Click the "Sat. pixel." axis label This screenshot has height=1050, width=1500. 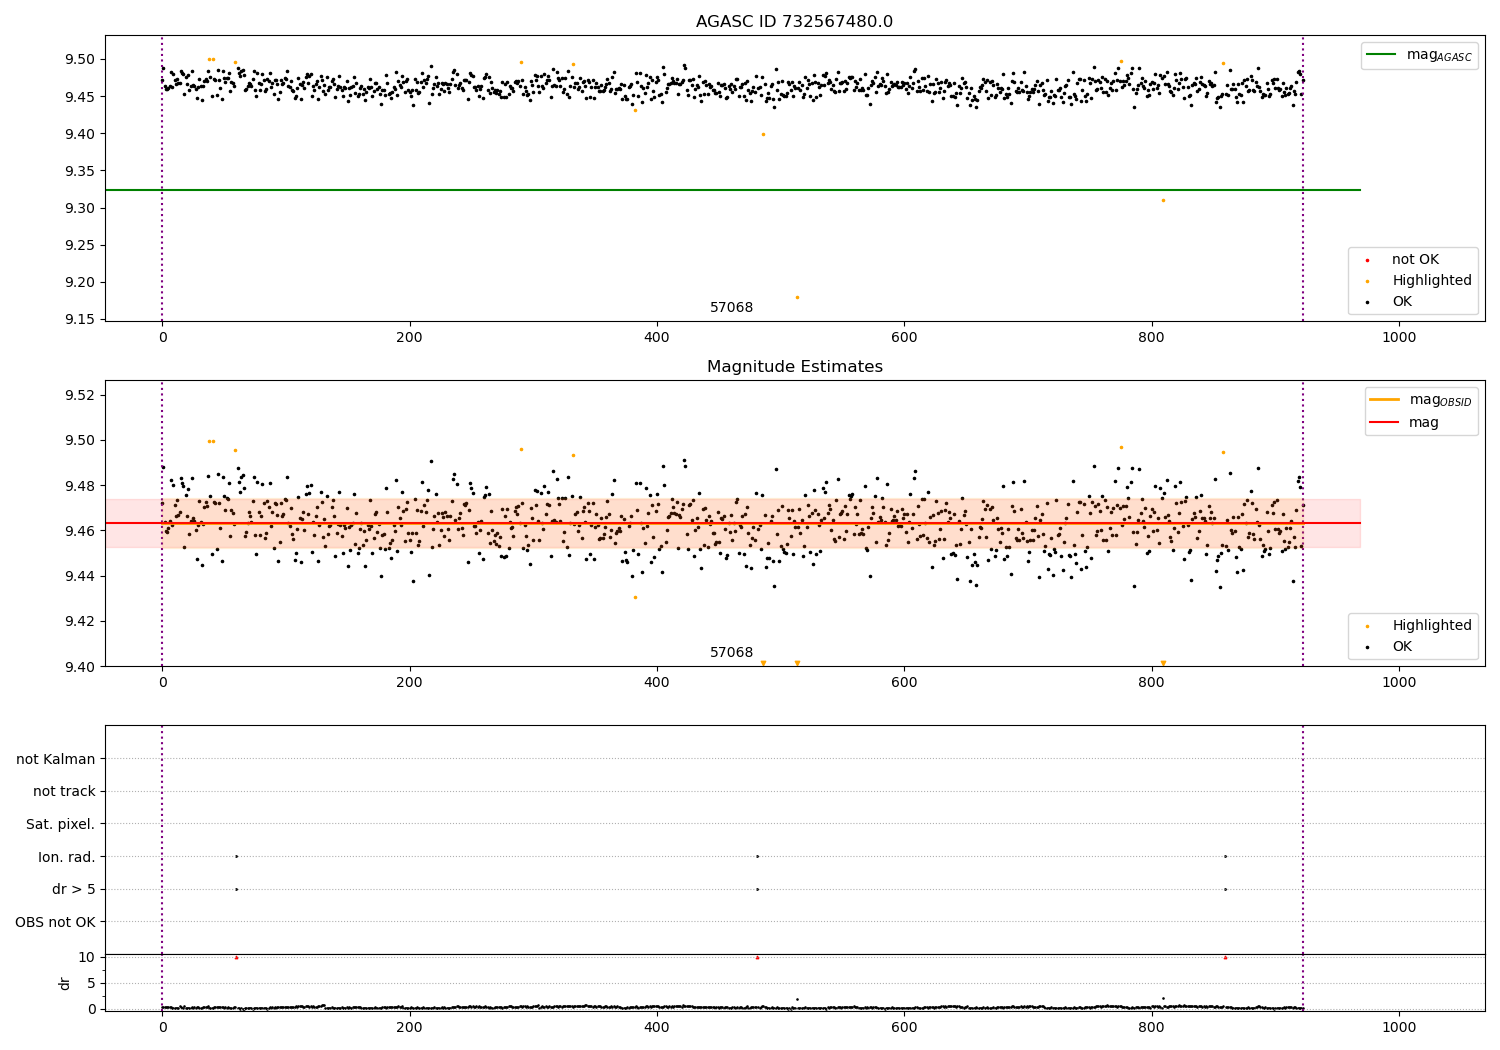click(61, 824)
